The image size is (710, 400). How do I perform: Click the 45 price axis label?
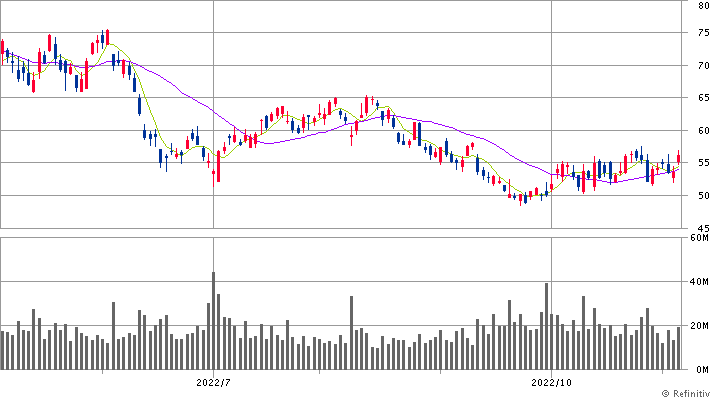[x=703, y=227]
